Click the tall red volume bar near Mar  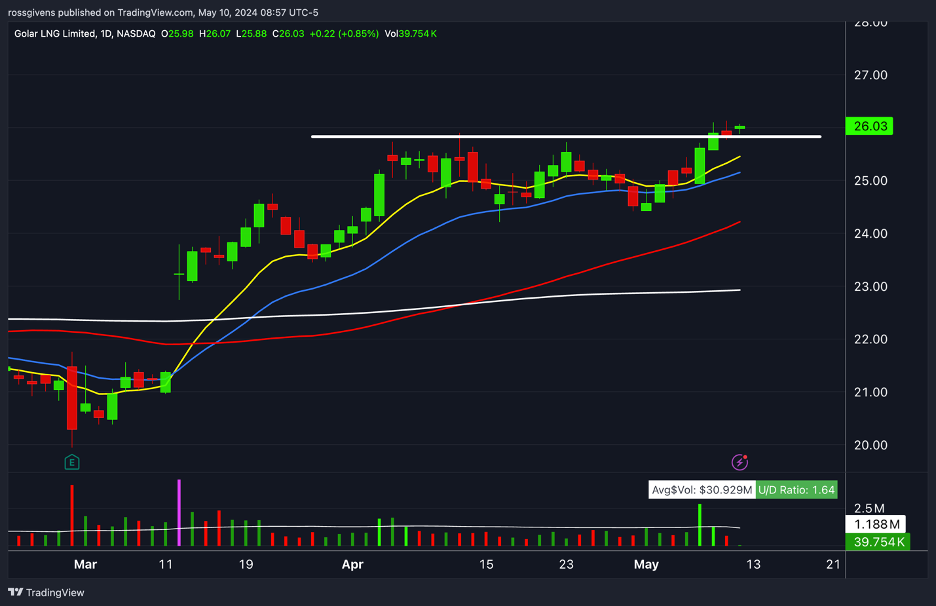click(x=72, y=515)
